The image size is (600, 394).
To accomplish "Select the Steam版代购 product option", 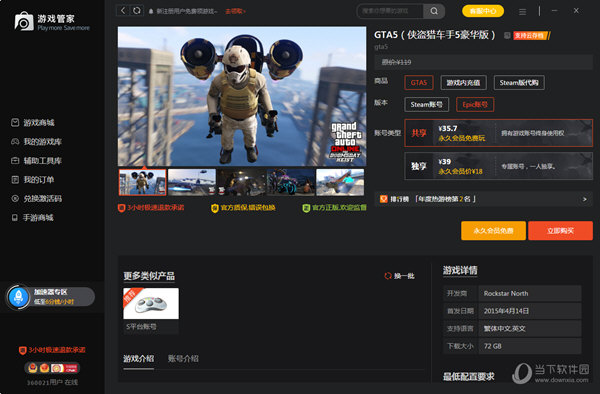I will click(x=519, y=83).
